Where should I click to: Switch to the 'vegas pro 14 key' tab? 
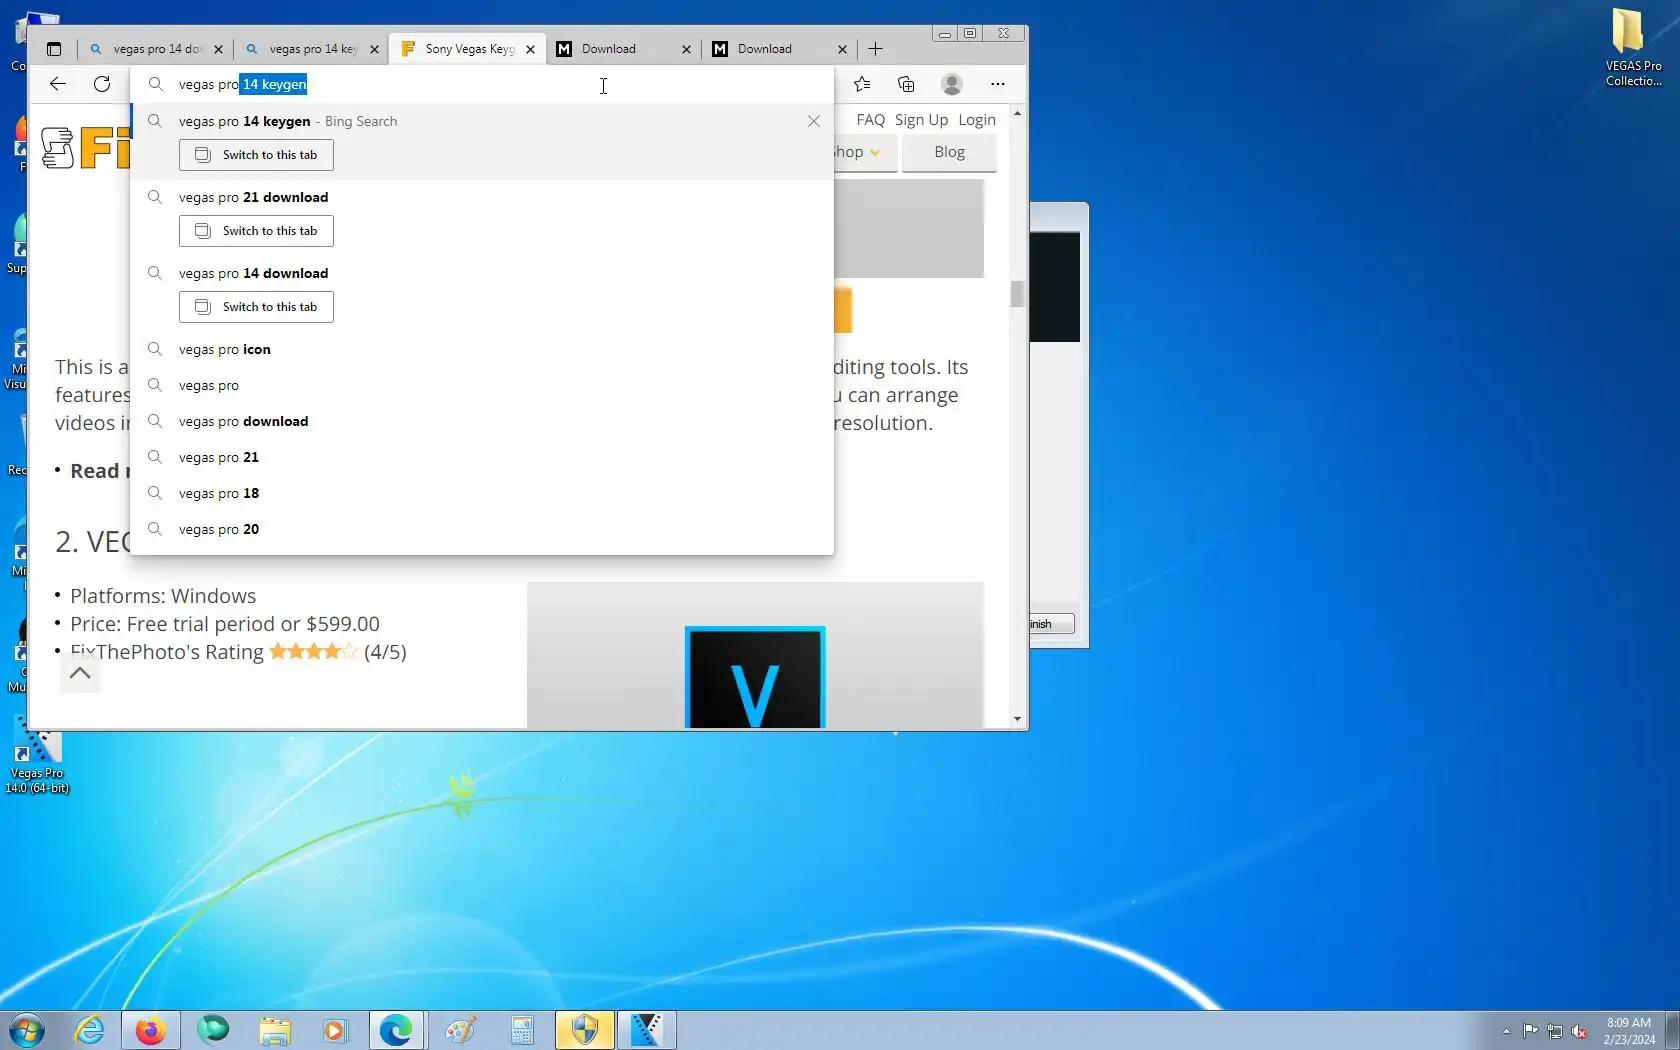[312, 49]
